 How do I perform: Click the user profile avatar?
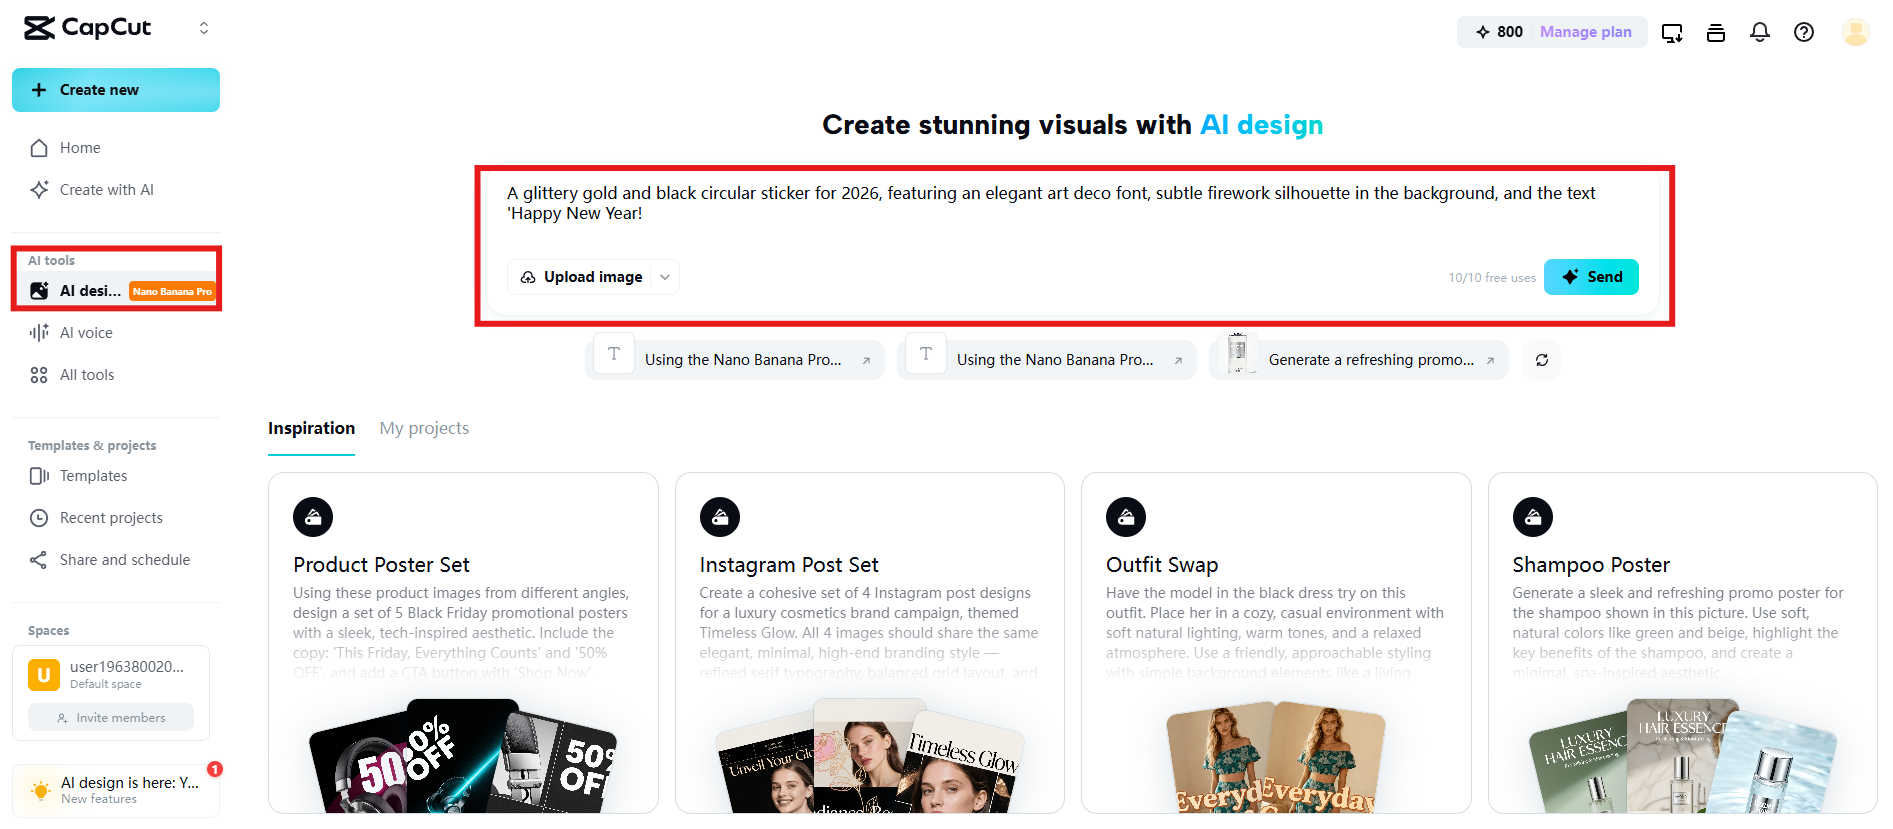1855,32
